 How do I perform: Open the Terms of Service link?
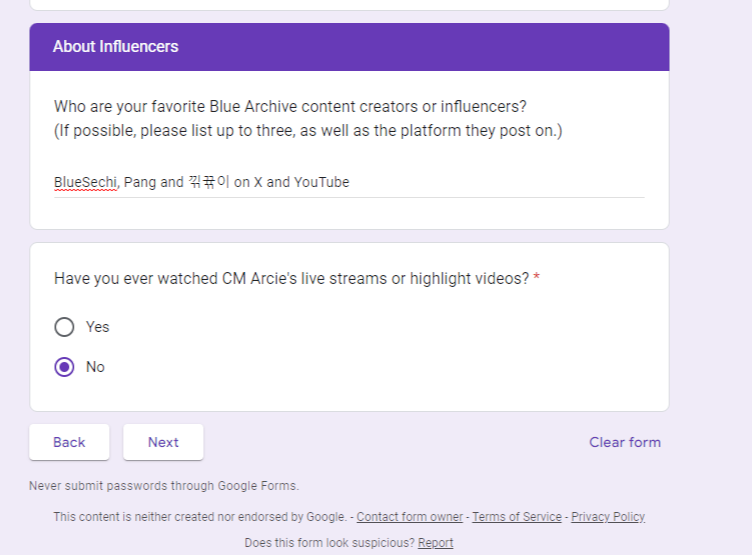pyautogui.click(x=517, y=517)
